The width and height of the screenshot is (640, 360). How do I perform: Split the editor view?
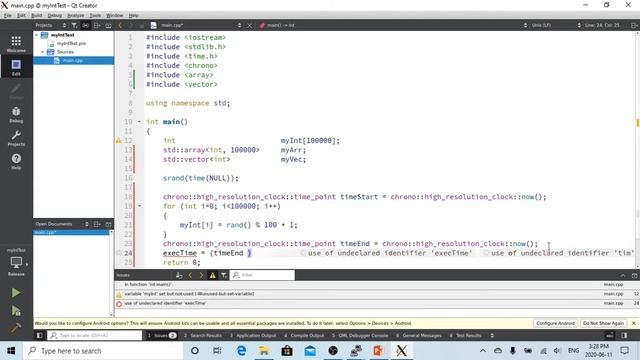click(634, 25)
